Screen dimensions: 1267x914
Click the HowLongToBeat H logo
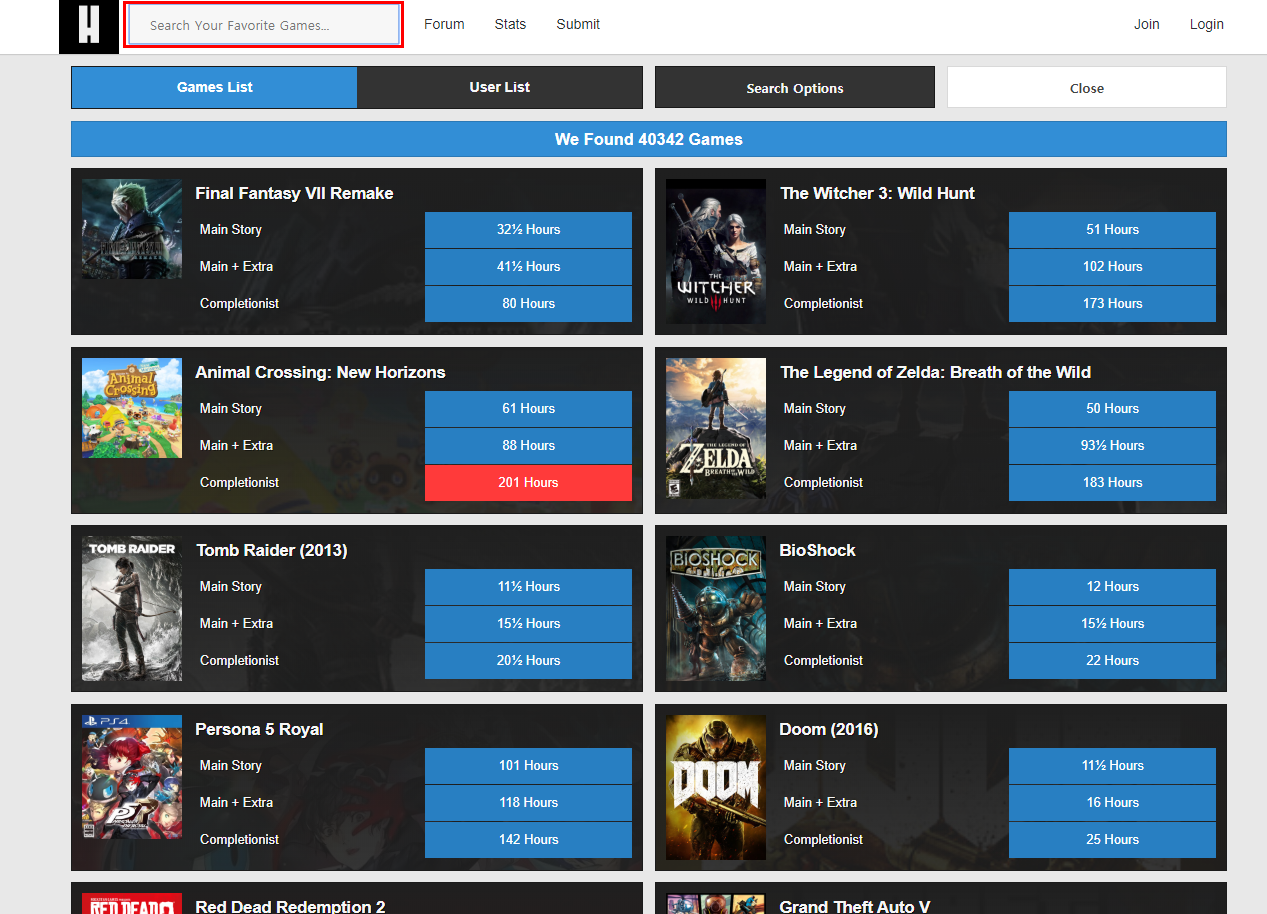[89, 26]
